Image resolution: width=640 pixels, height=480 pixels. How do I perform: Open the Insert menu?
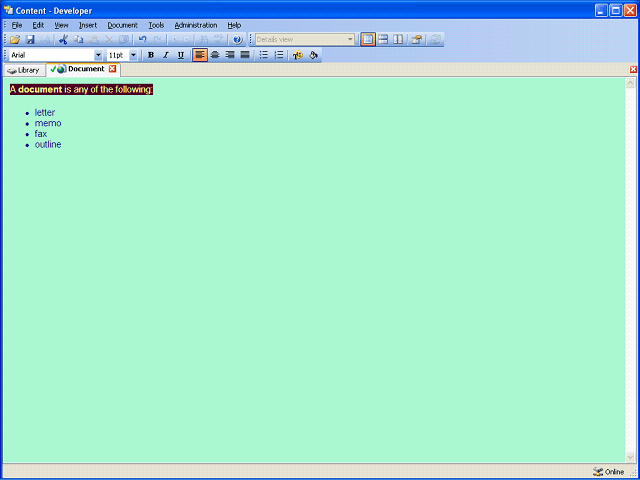[88, 25]
